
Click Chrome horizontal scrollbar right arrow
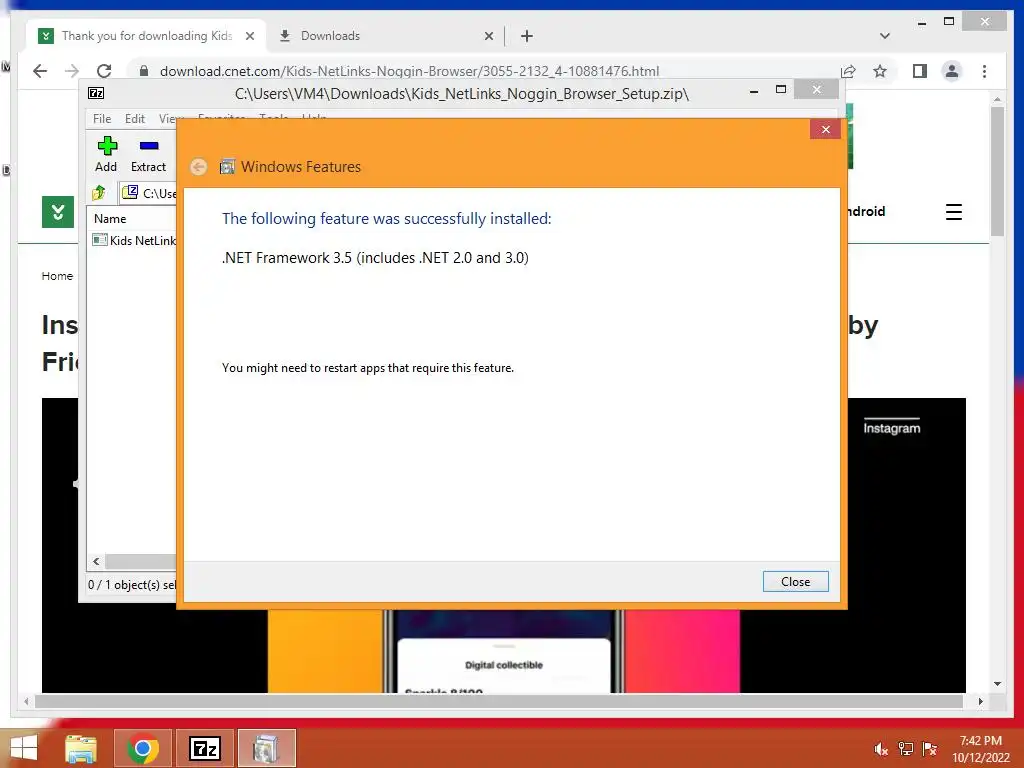(x=980, y=701)
